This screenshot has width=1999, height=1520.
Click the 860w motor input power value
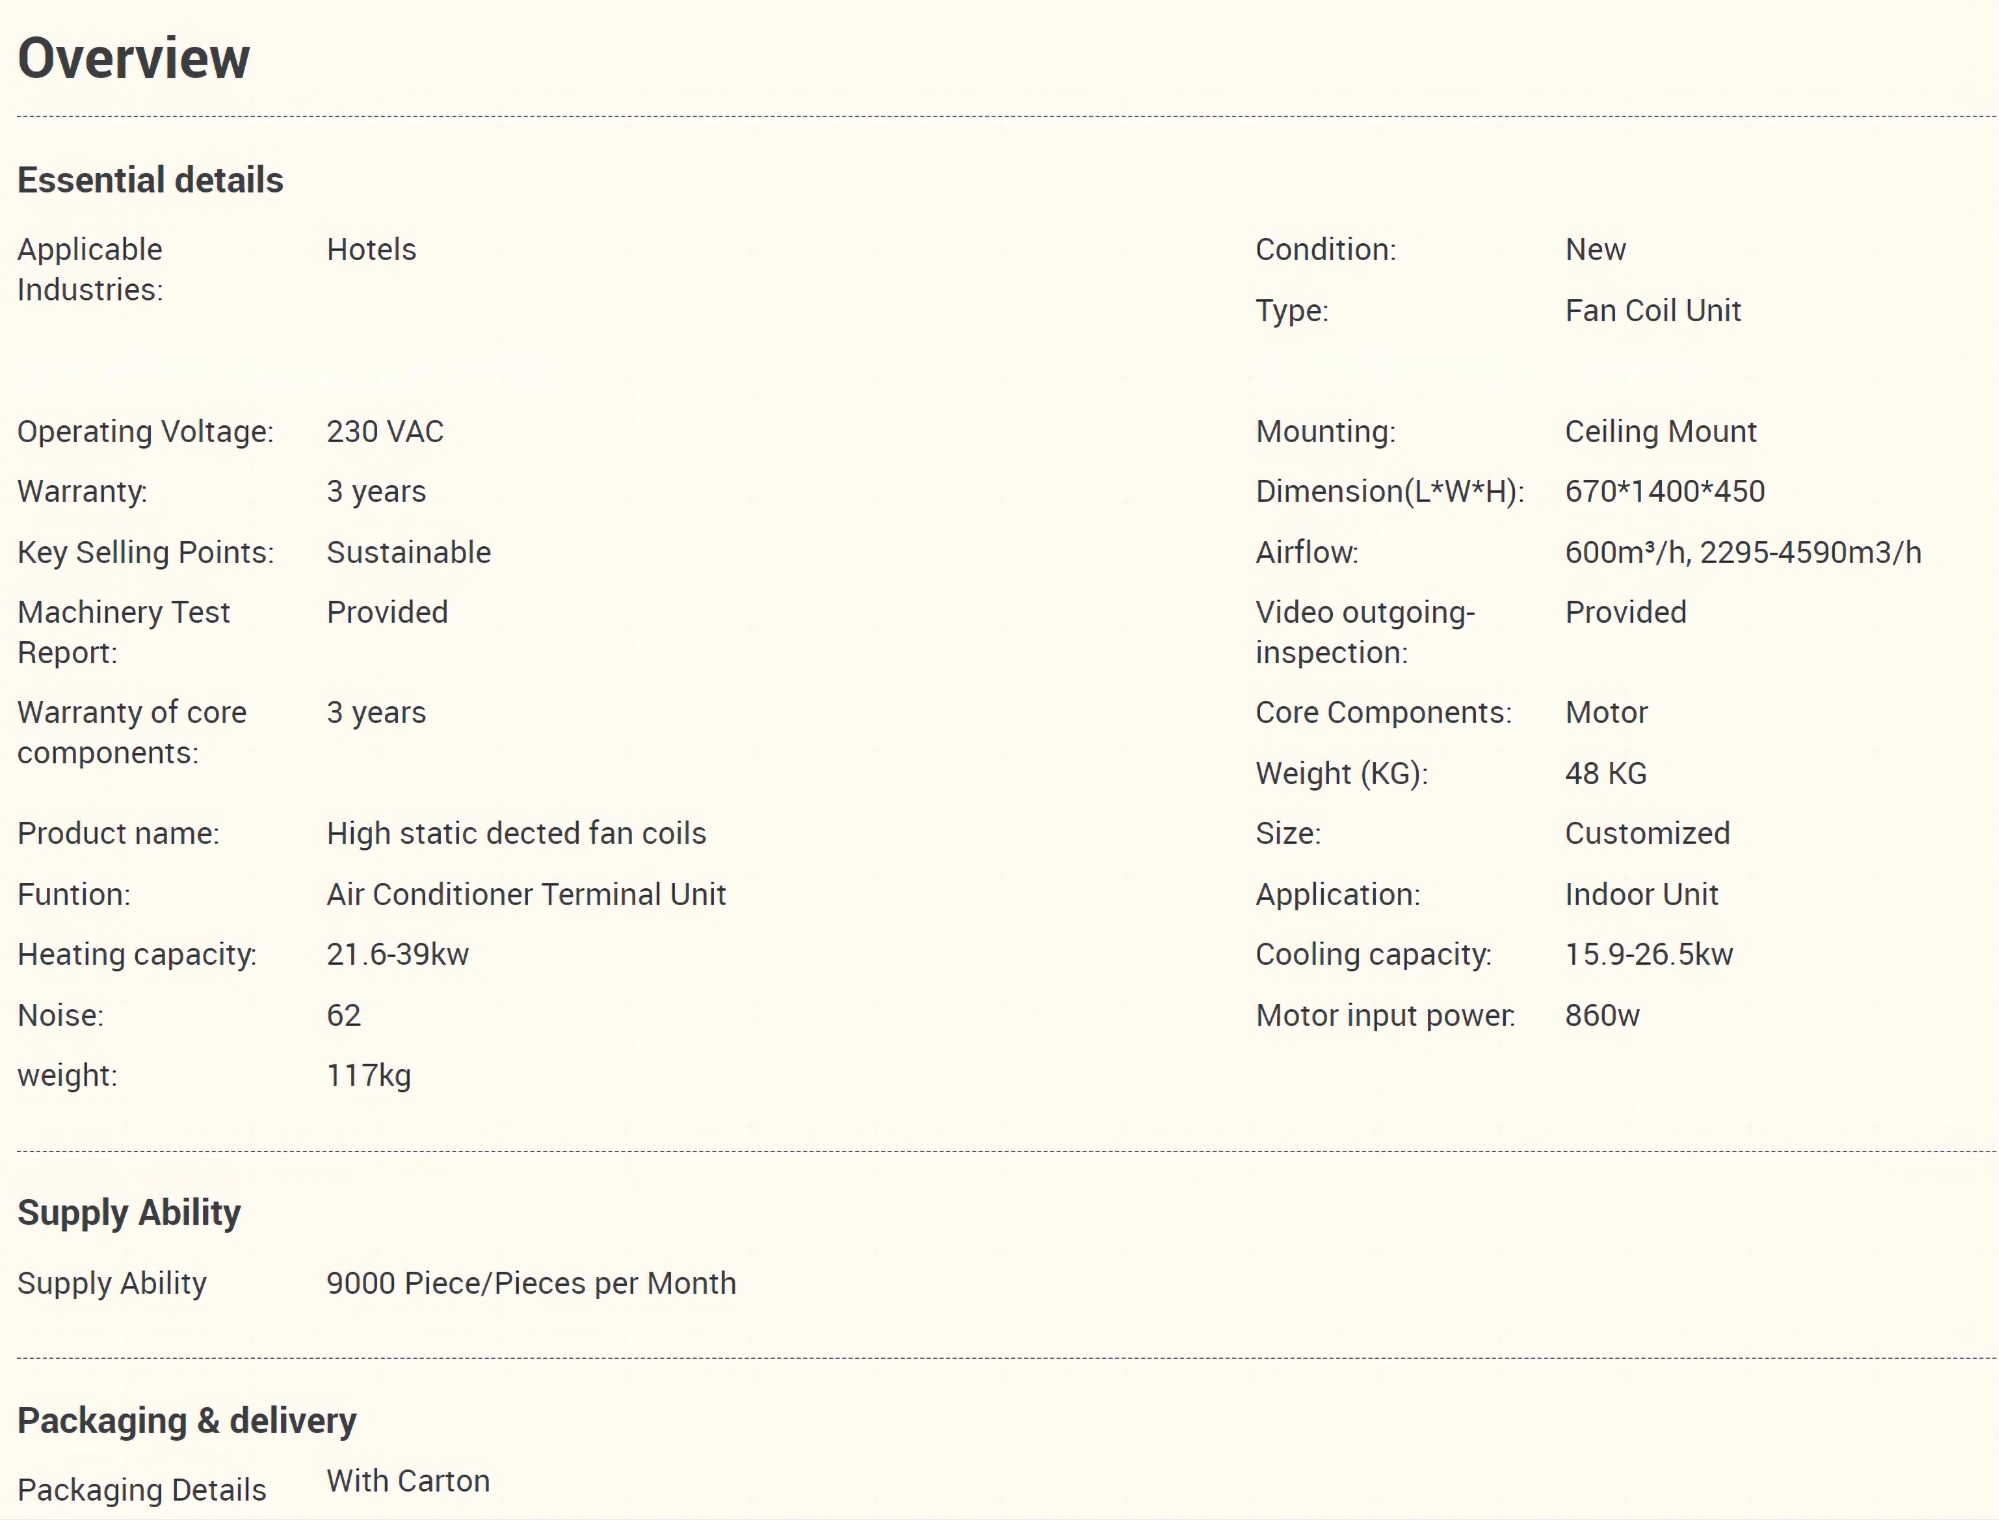tap(1601, 1015)
